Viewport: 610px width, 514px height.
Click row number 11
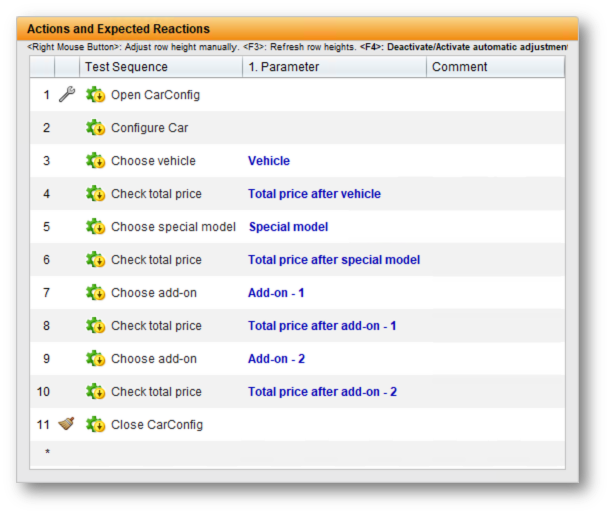click(x=43, y=425)
